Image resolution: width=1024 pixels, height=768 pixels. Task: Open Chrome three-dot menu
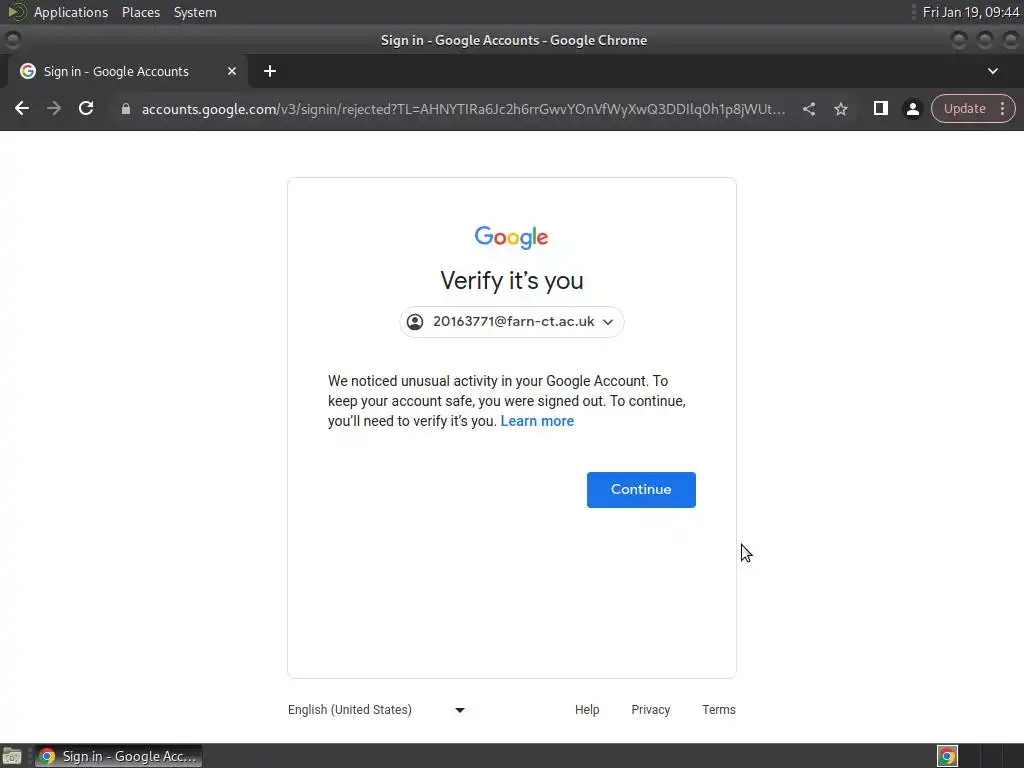(x=1002, y=108)
